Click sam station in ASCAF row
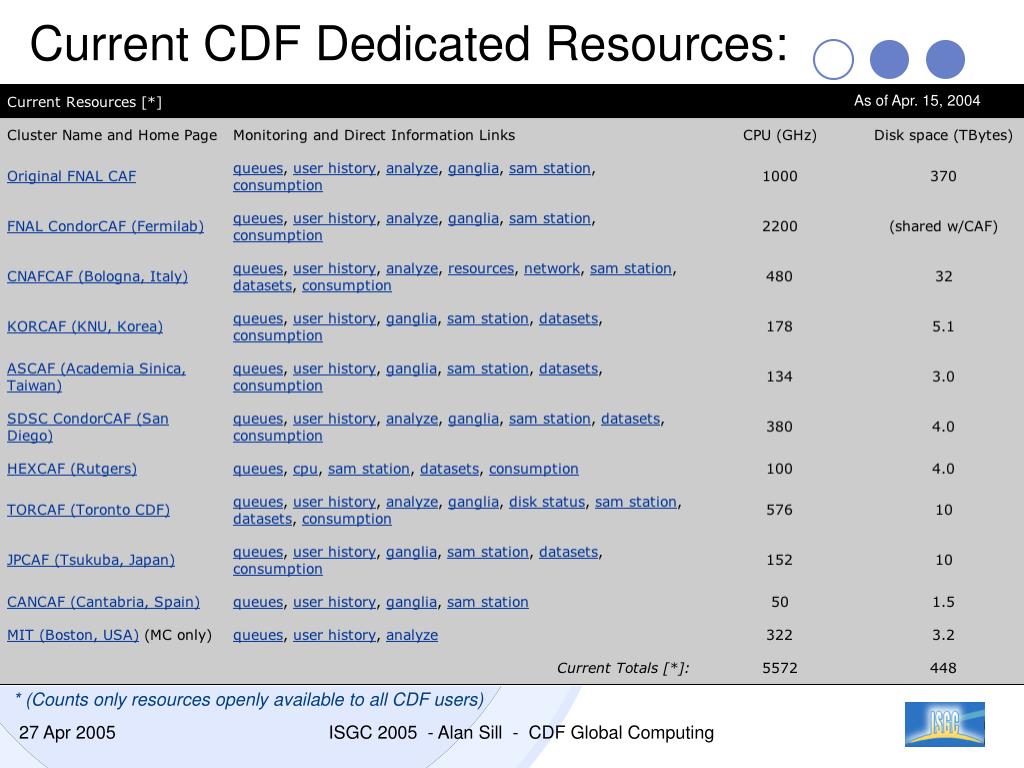1024x768 pixels. pyautogui.click(x=488, y=369)
